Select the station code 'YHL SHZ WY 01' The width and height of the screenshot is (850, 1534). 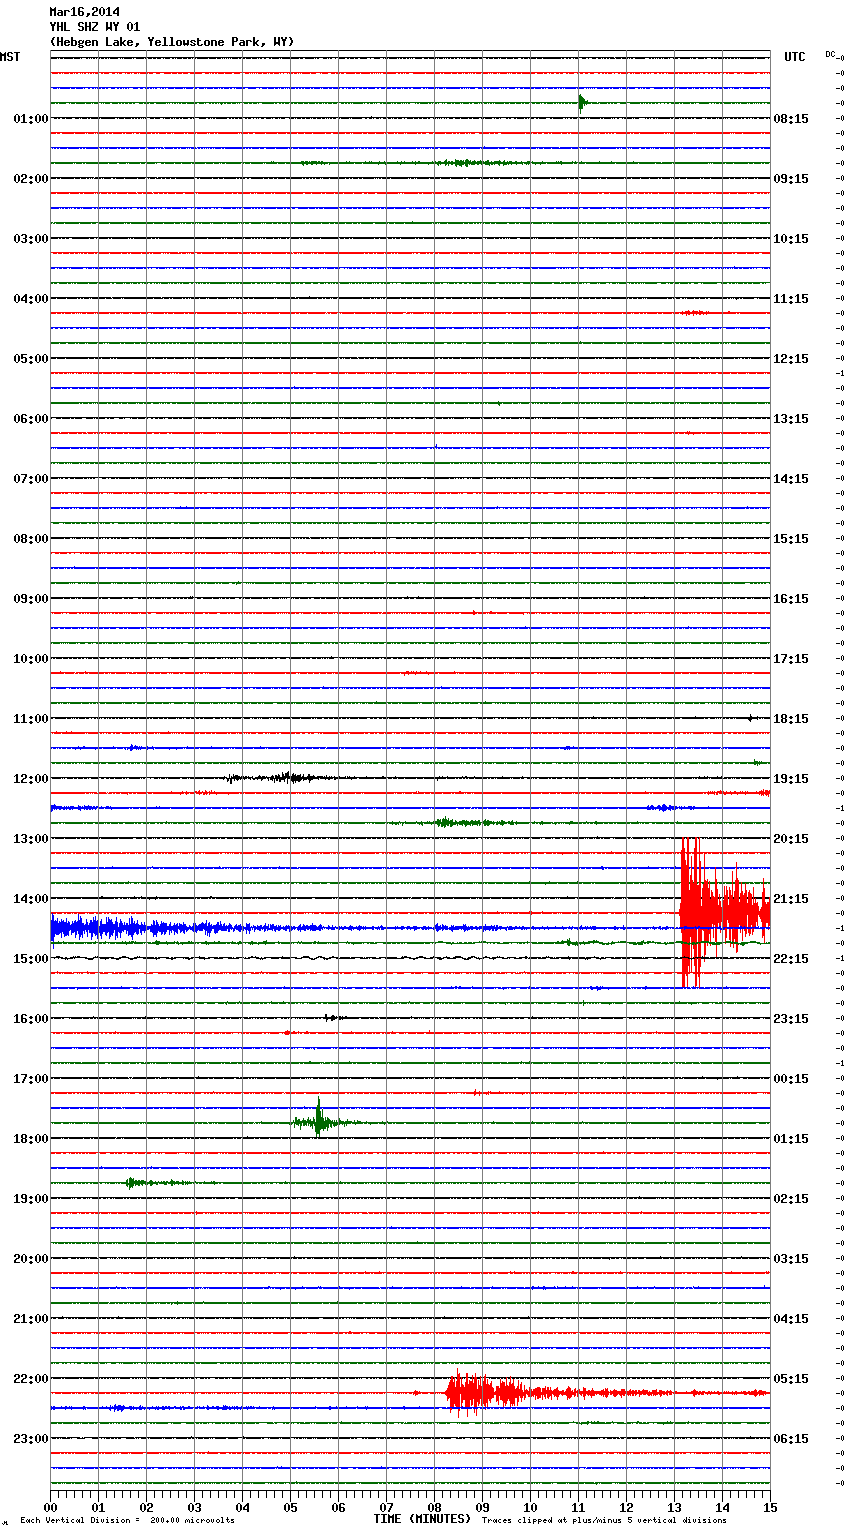95,27
